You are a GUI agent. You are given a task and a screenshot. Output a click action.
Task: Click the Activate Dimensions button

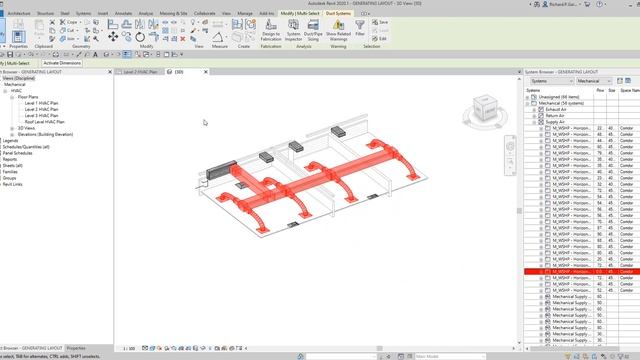coord(62,63)
